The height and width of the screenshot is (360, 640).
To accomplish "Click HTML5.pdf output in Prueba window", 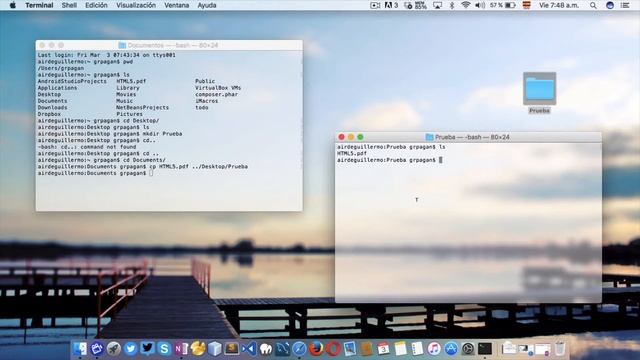I will pos(352,153).
